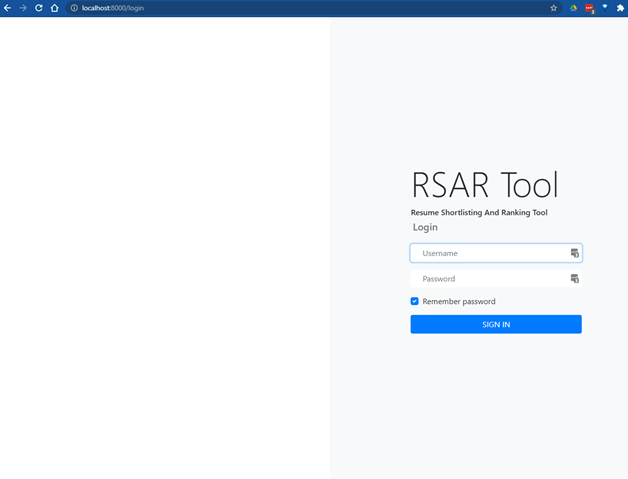The height and width of the screenshot is (479, 628).
Task: Focus the Username input field
Action: click(x=490, y=254)
